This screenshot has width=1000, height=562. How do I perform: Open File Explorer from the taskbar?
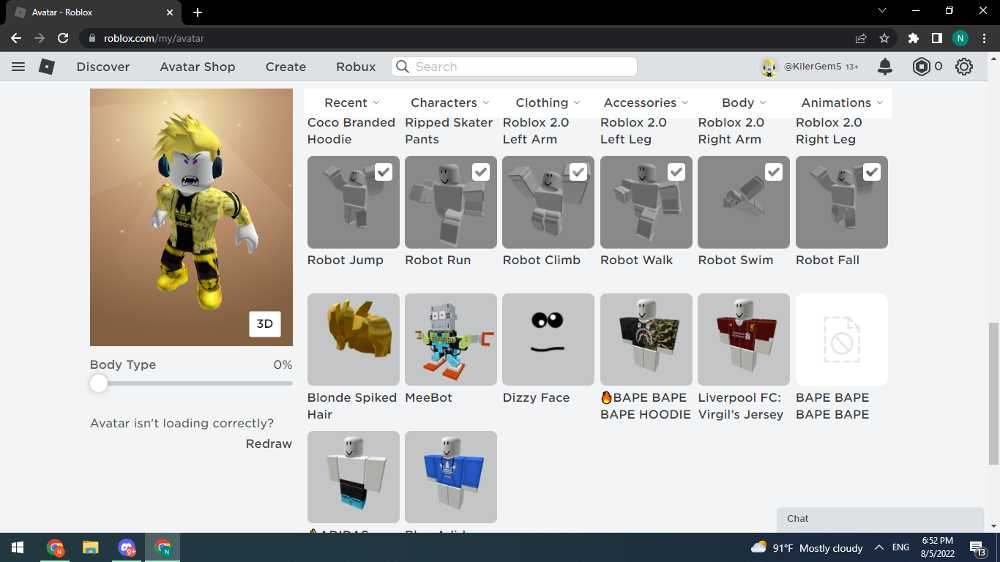tap(91, 548)
